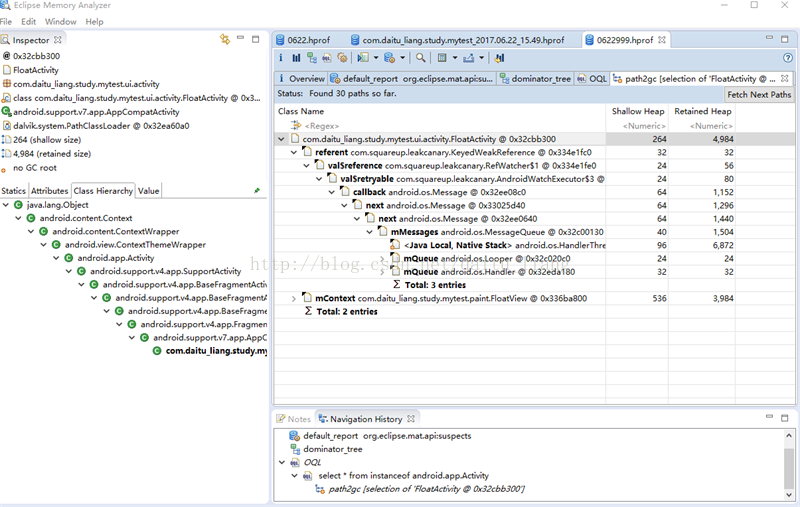The image size is (800, 507).
Task: Click the Fetch Next Paths button
Action: pyautogui.click(x=759, y=94)
